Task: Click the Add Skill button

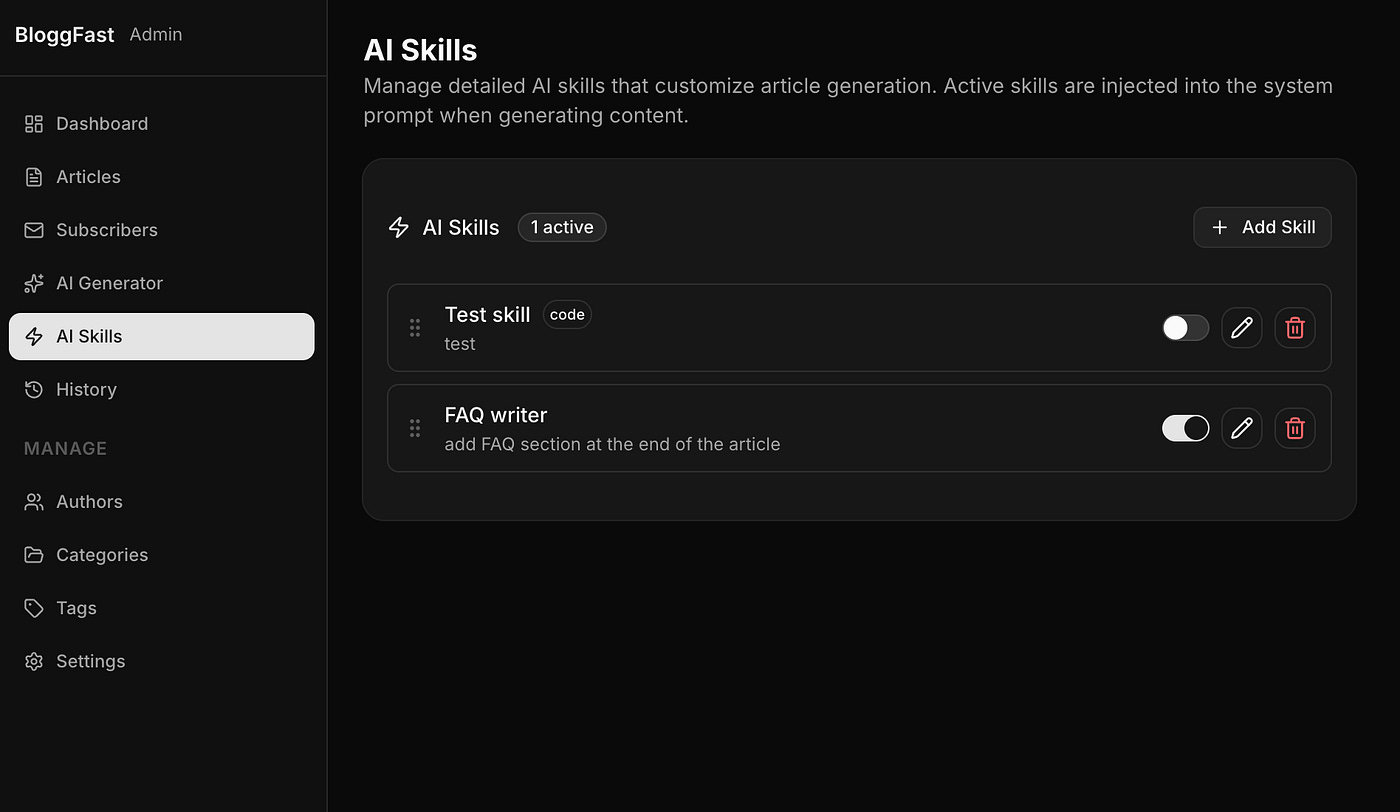Action: tap(1262, 227)
